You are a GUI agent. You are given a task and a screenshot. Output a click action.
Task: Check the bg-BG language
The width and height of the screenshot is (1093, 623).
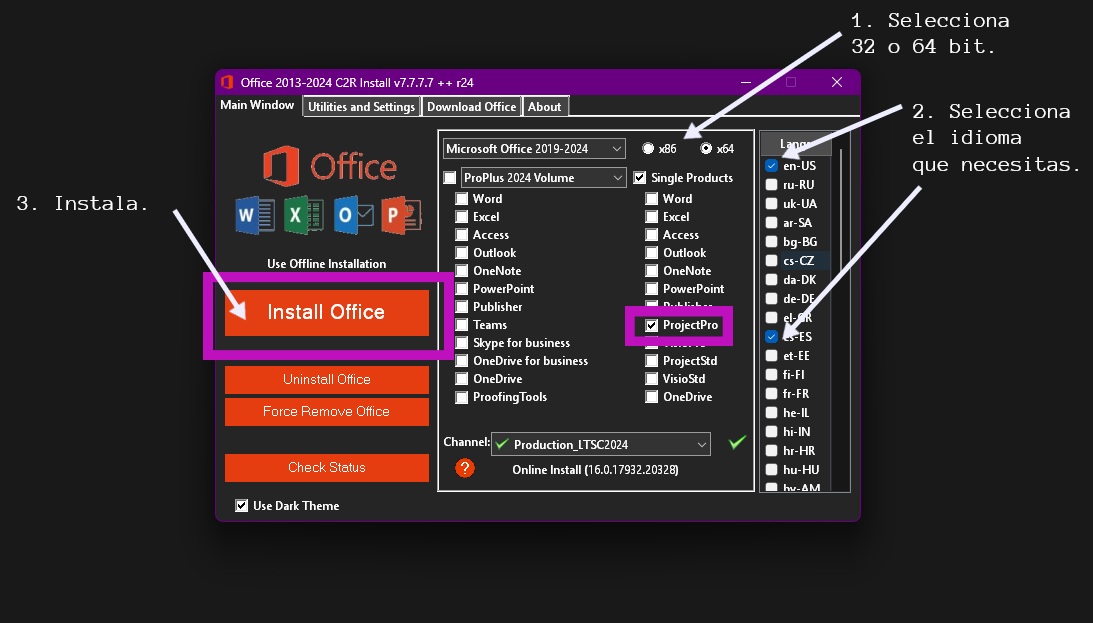(771, 242)
